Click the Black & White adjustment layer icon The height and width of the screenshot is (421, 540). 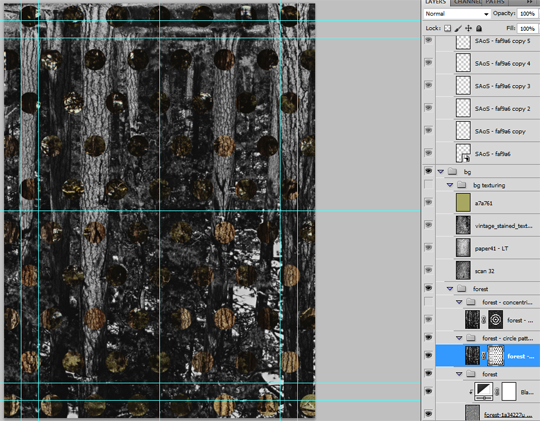coord(484,391)
